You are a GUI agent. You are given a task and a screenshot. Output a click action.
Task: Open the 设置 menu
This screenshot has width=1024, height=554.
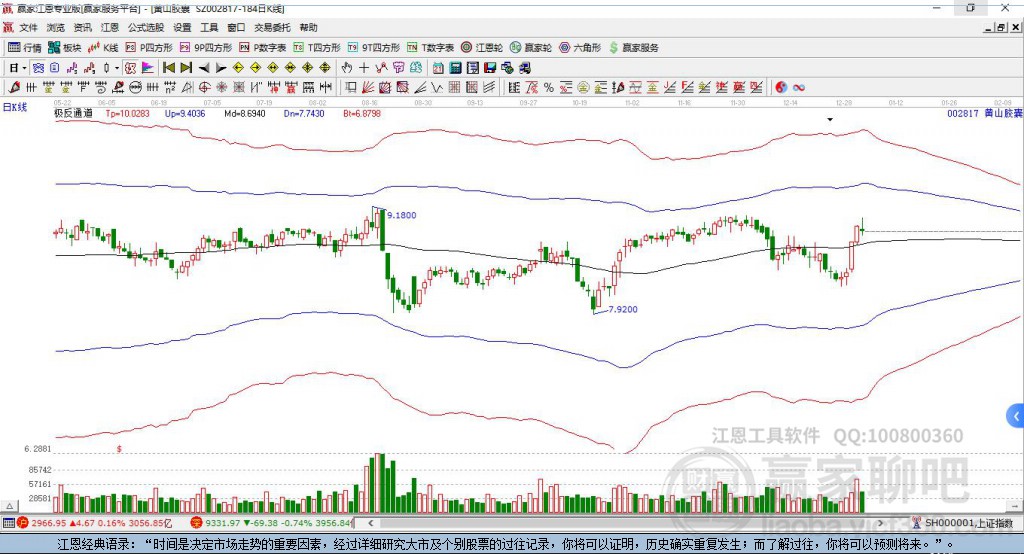click(x=182, y=27)
